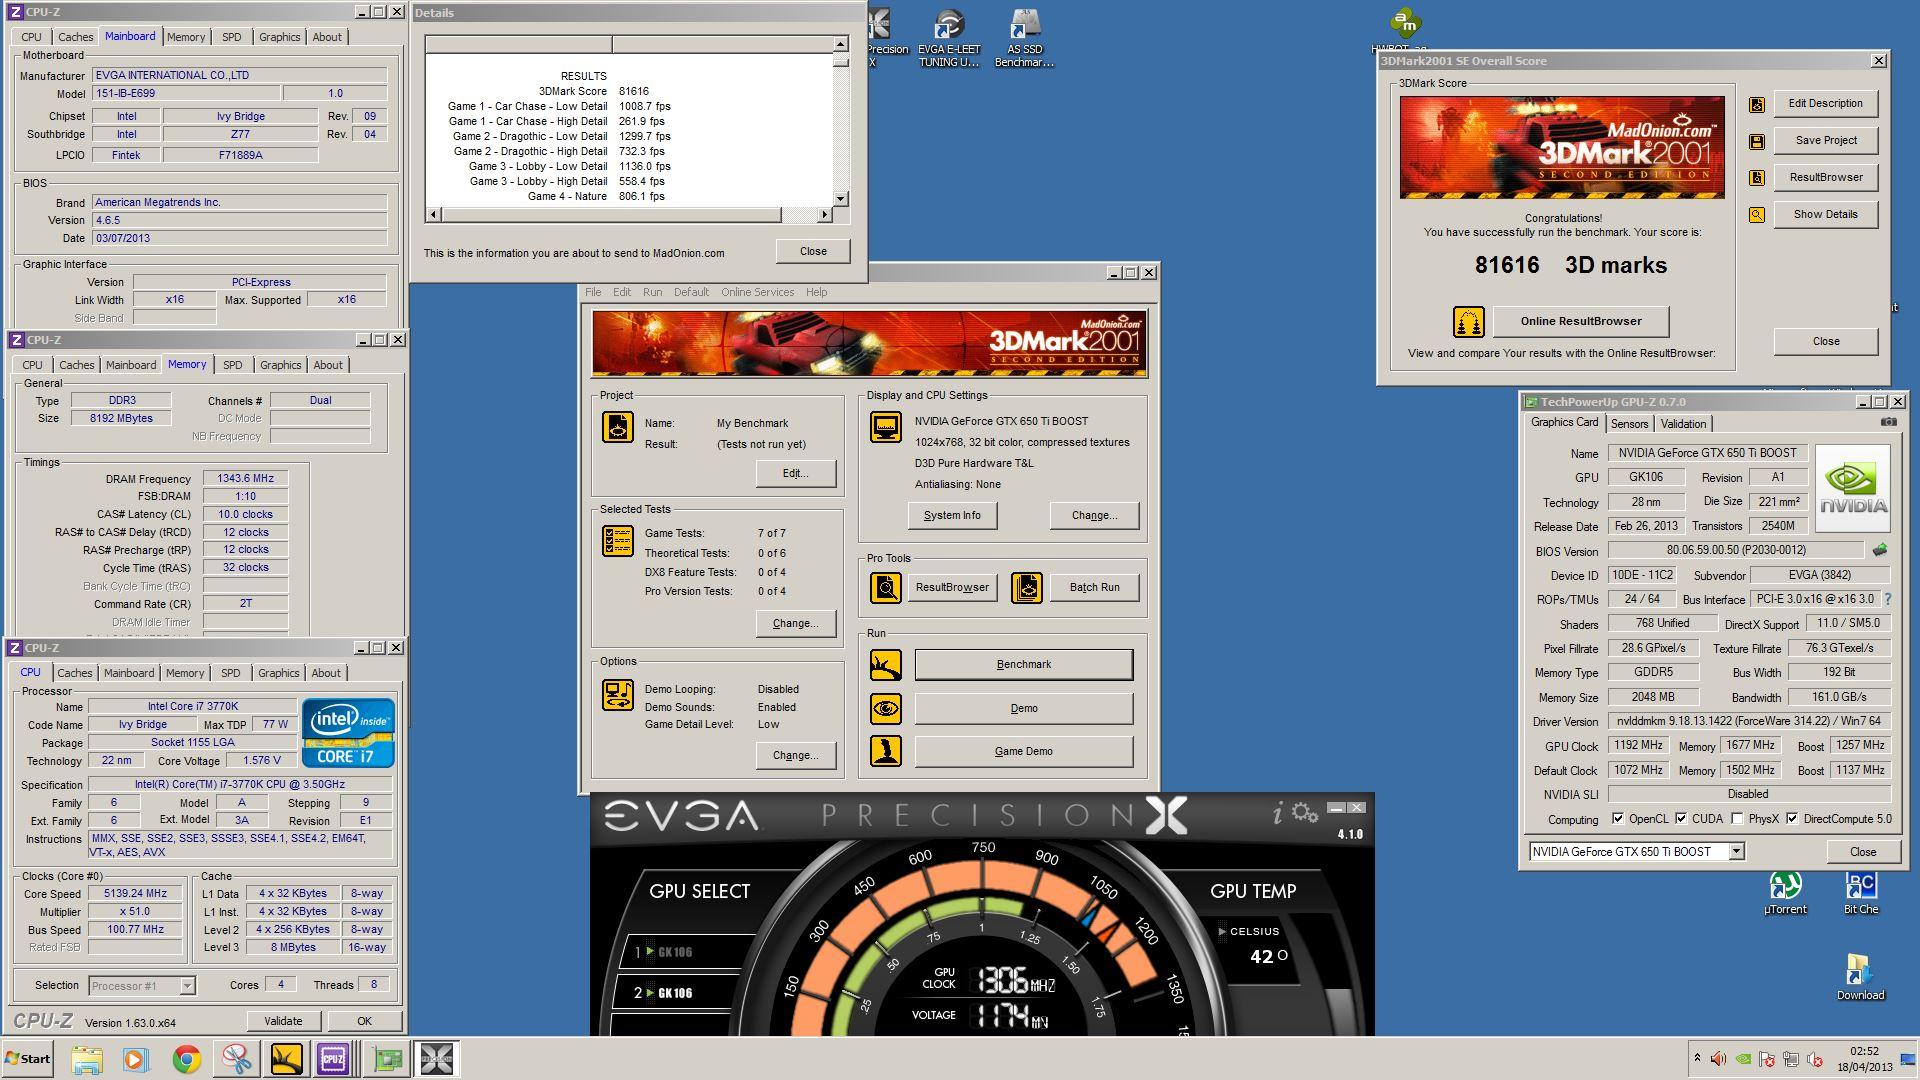Click the GPU-Z BIOS save chip icon
The width and height of the screenshot is (1920, 1080).
click(x=1880, y=550)
